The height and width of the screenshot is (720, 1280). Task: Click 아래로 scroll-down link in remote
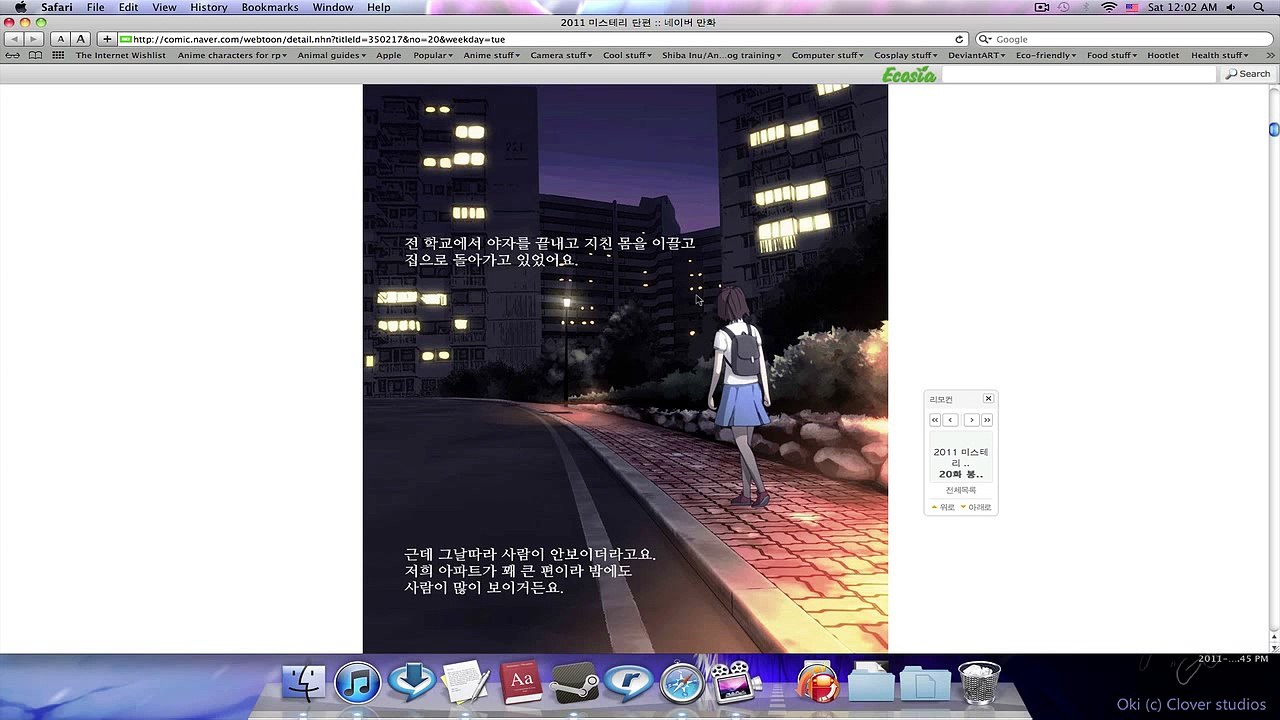[x=976, y=507]
